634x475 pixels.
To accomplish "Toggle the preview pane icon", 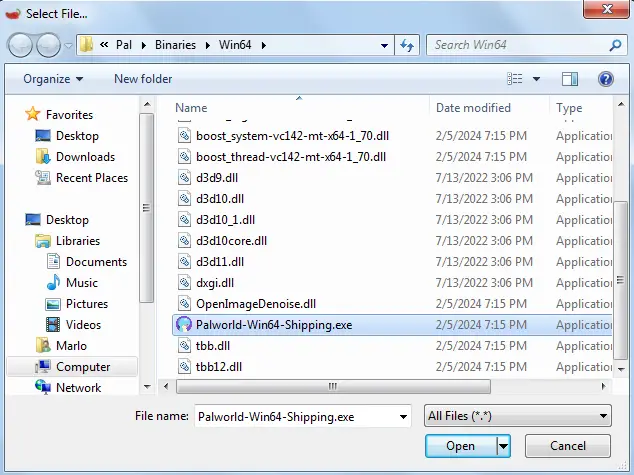I will pyautogui.click(x=570, y=79).
